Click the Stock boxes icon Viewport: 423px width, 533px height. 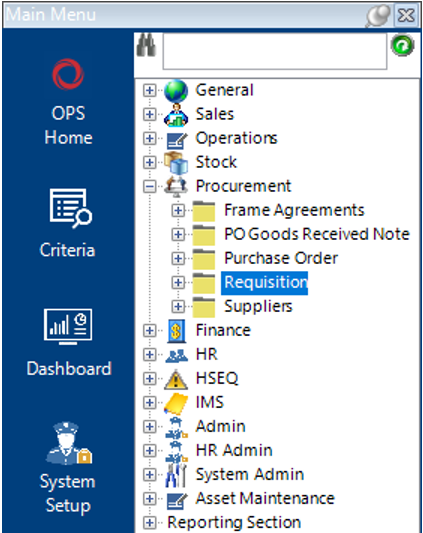click(x=176, y=162)
